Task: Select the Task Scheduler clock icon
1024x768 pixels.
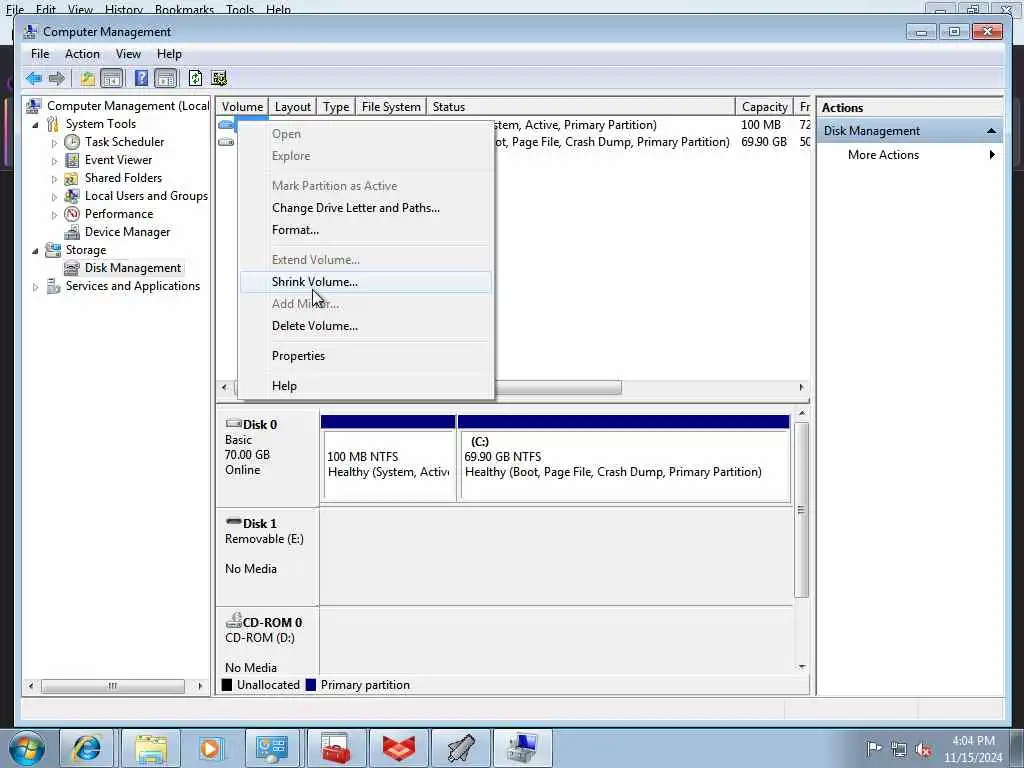Action: click(72, 142)
